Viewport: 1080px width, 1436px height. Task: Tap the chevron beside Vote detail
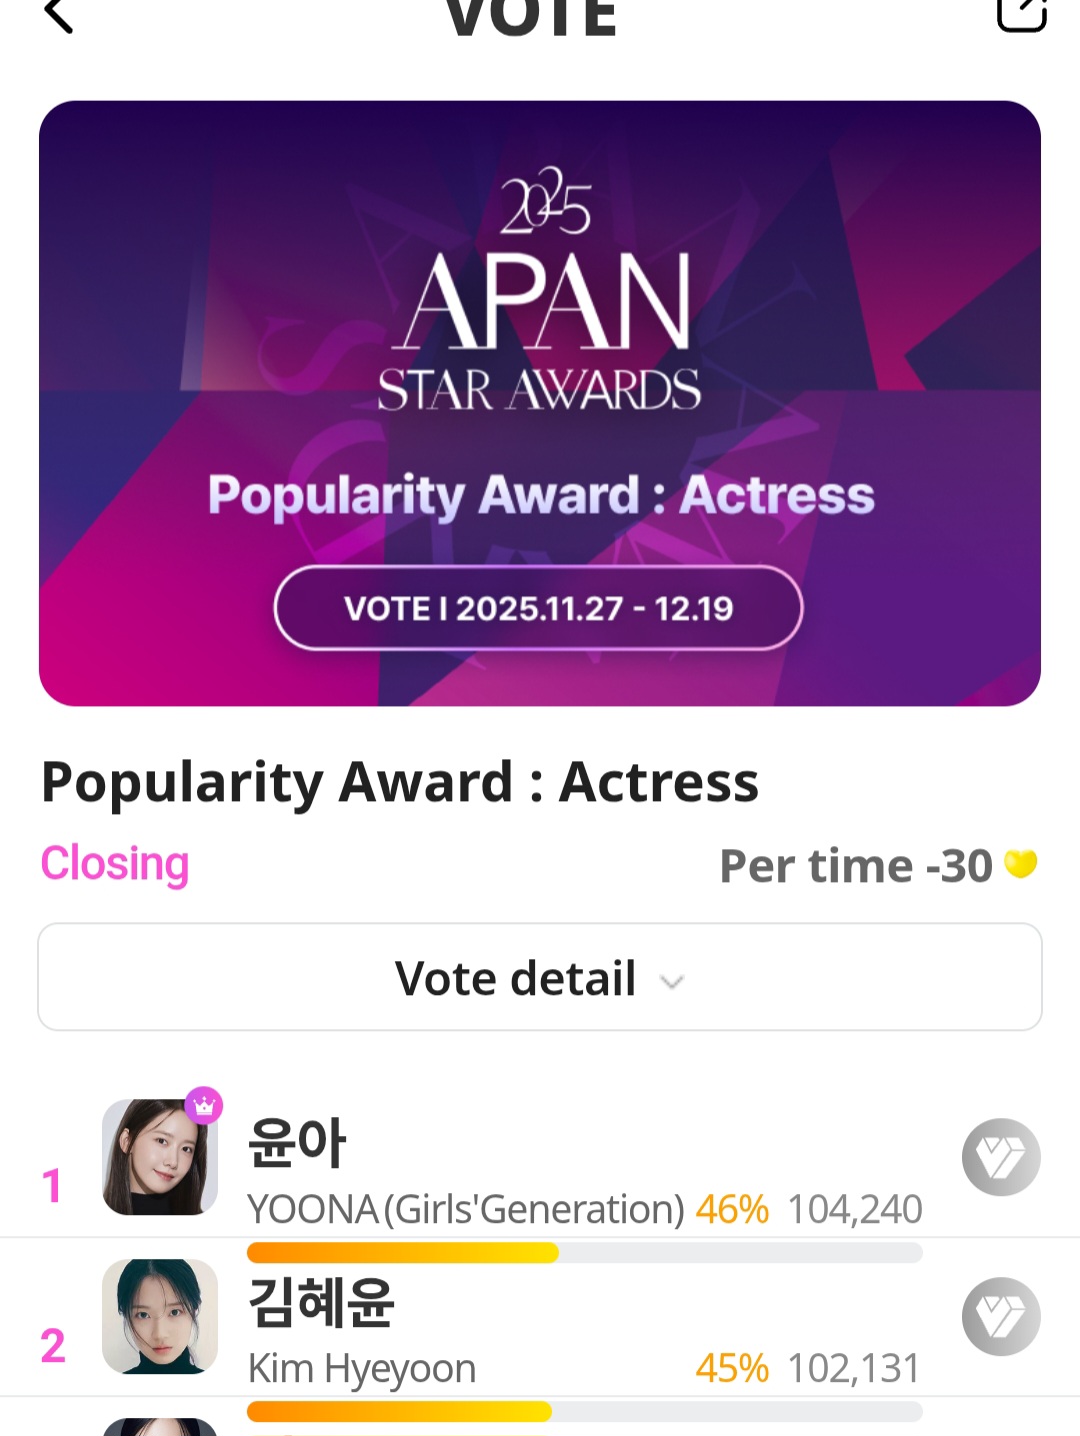(x=672, y=982)
